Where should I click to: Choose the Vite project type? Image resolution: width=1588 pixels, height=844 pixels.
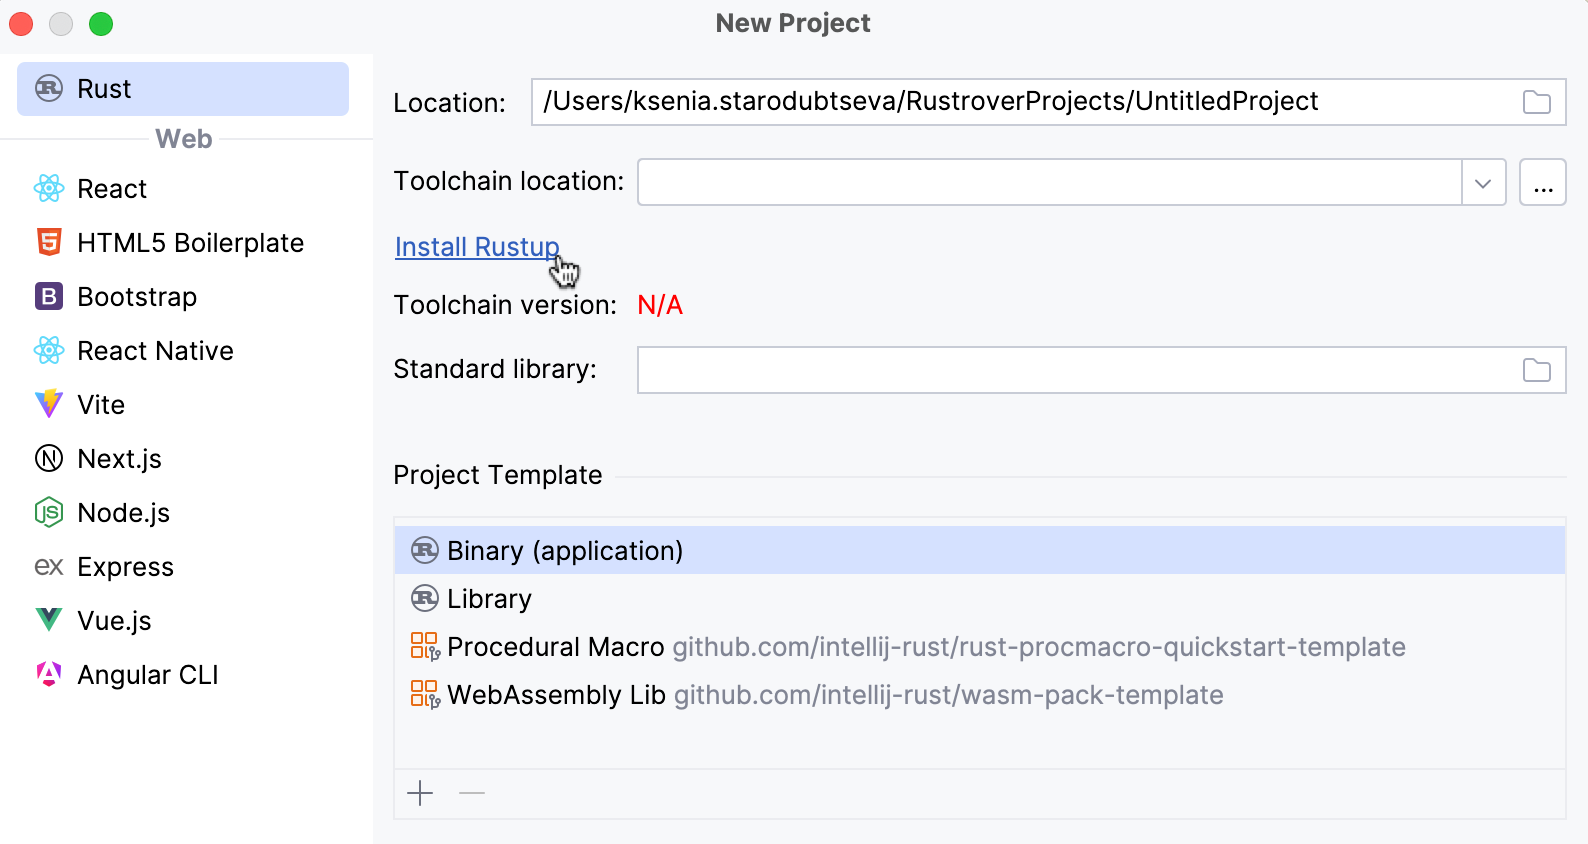pos(101,405)
